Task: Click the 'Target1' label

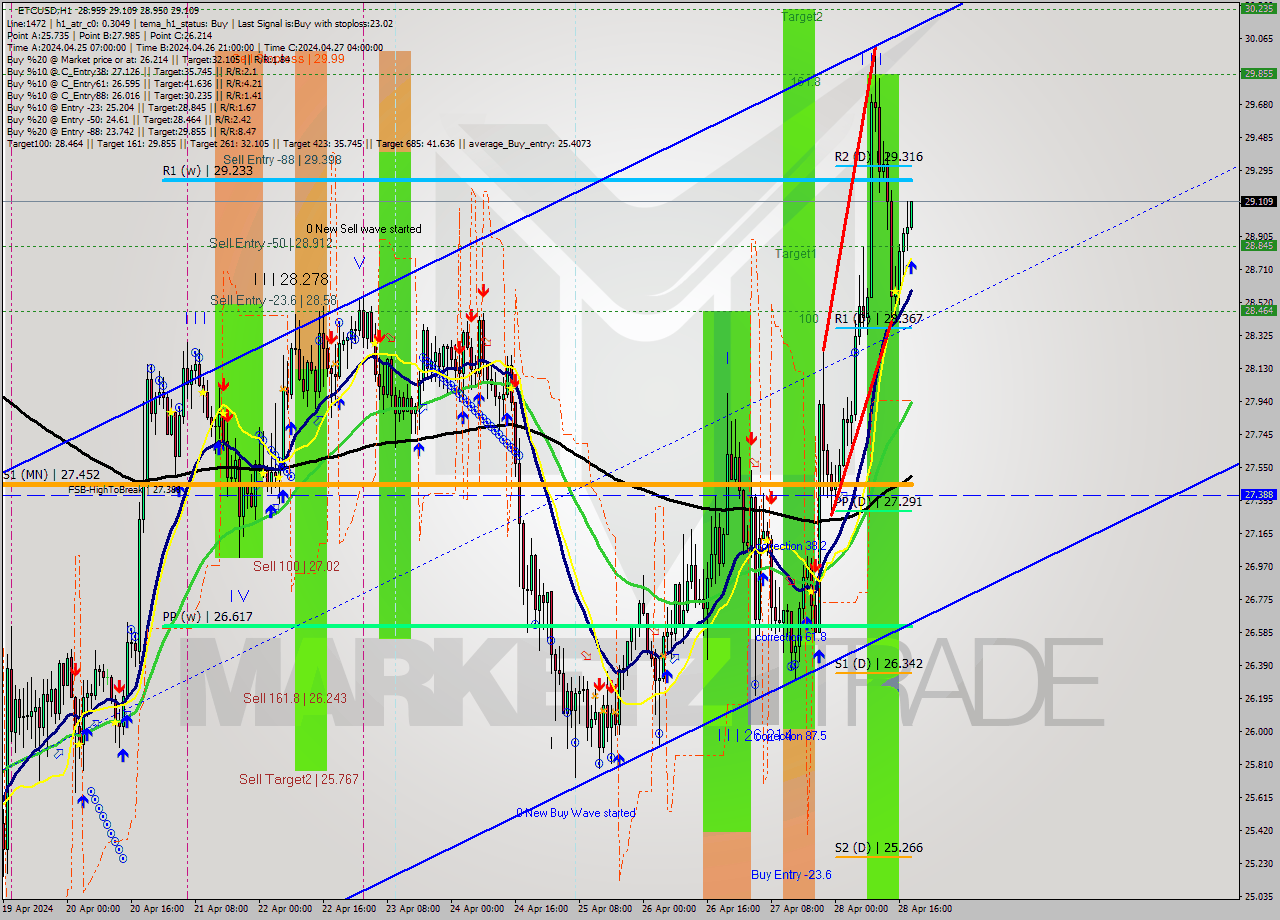Action: tap(796, 254)
